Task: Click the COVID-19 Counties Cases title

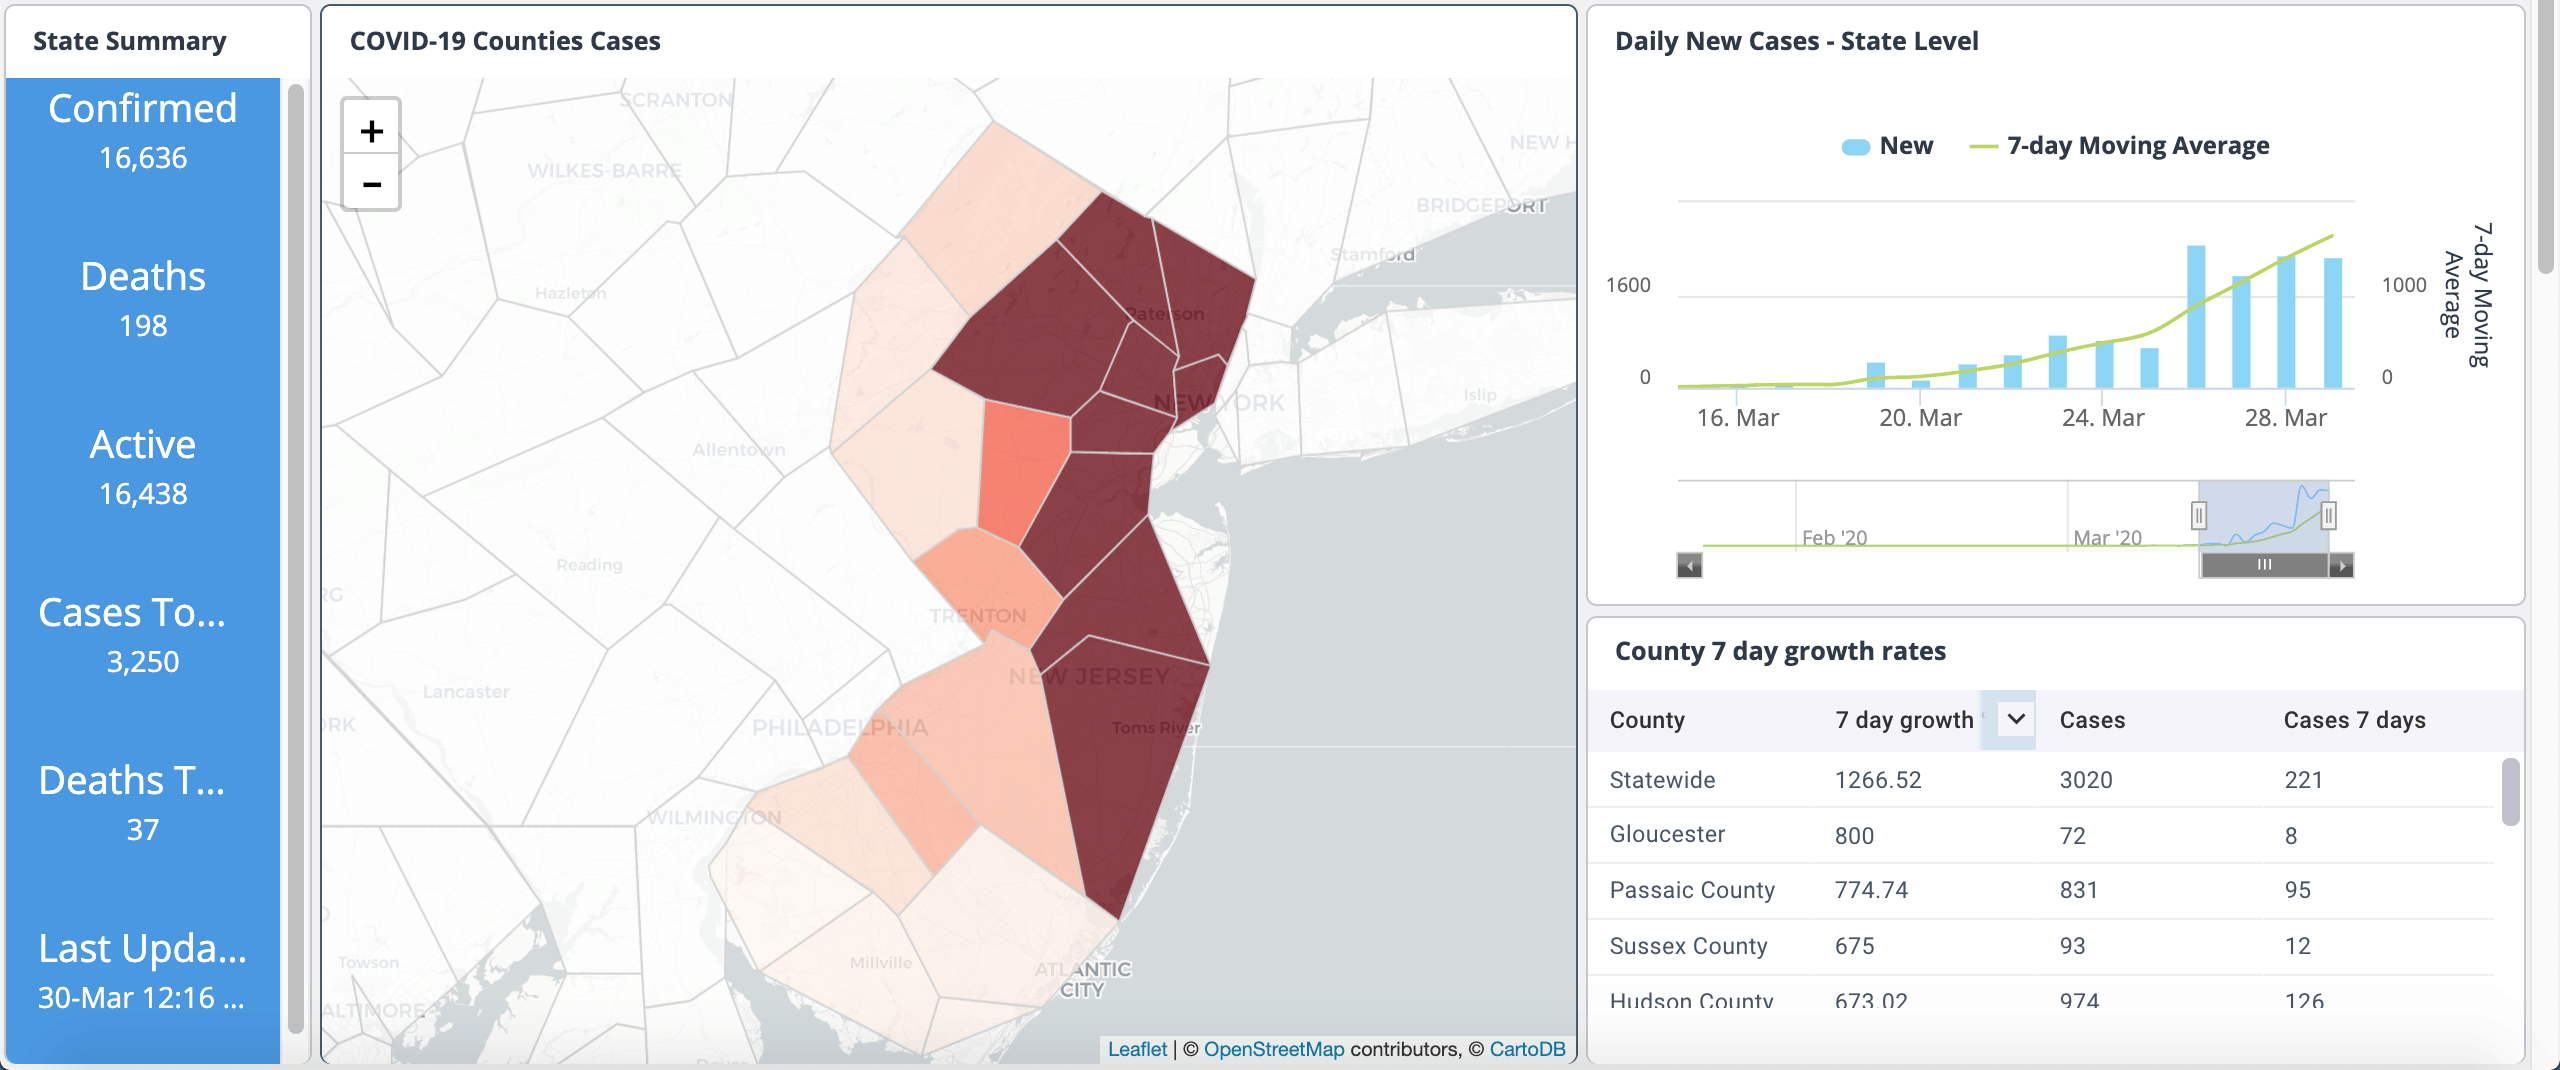Action: (x=505, y=41)
